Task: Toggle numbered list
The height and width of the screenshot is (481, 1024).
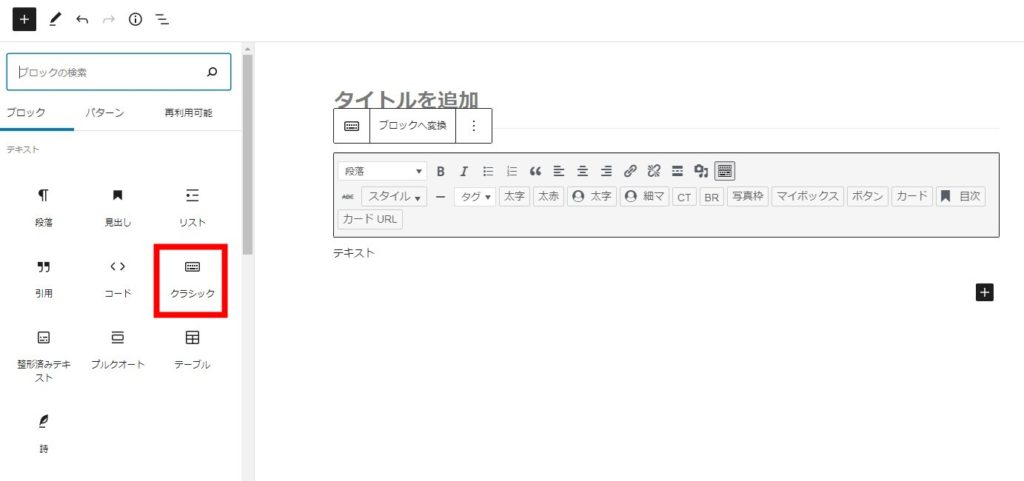Action: pos(512,172)
